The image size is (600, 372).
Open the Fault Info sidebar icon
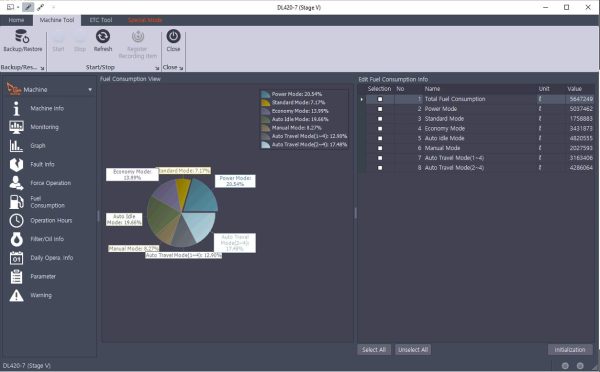pyautogui.click(x=16, y=165)
